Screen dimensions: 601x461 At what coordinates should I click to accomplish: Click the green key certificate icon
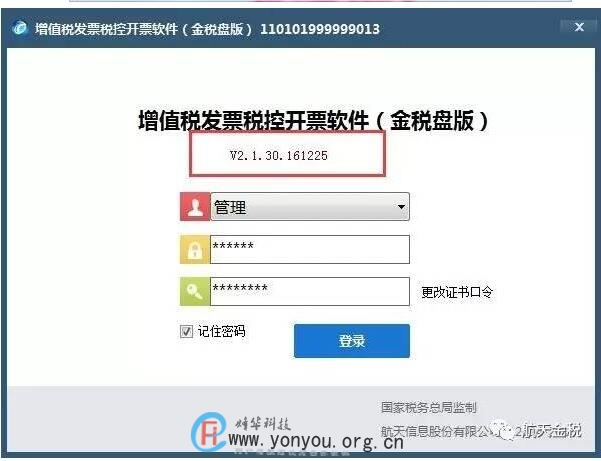coord(195,292)
